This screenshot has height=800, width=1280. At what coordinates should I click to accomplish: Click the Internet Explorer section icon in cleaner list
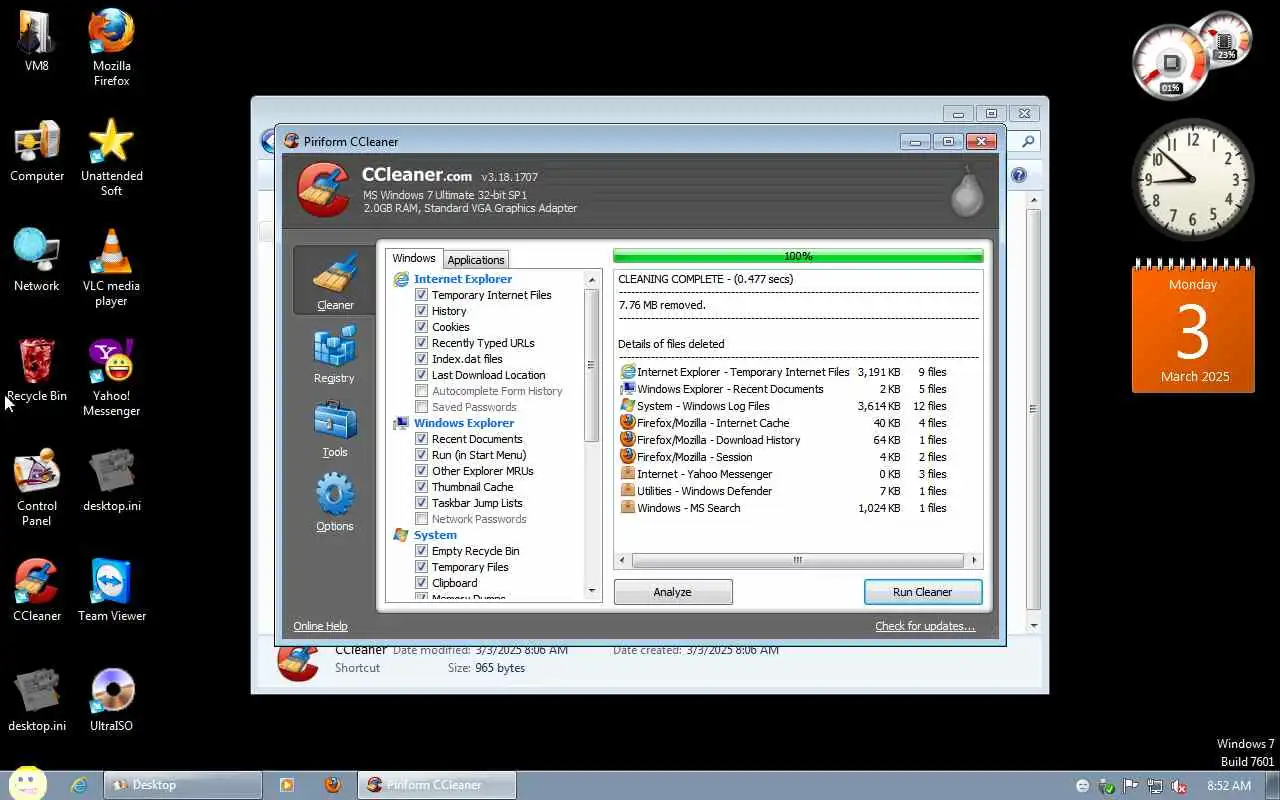point(402,279)
